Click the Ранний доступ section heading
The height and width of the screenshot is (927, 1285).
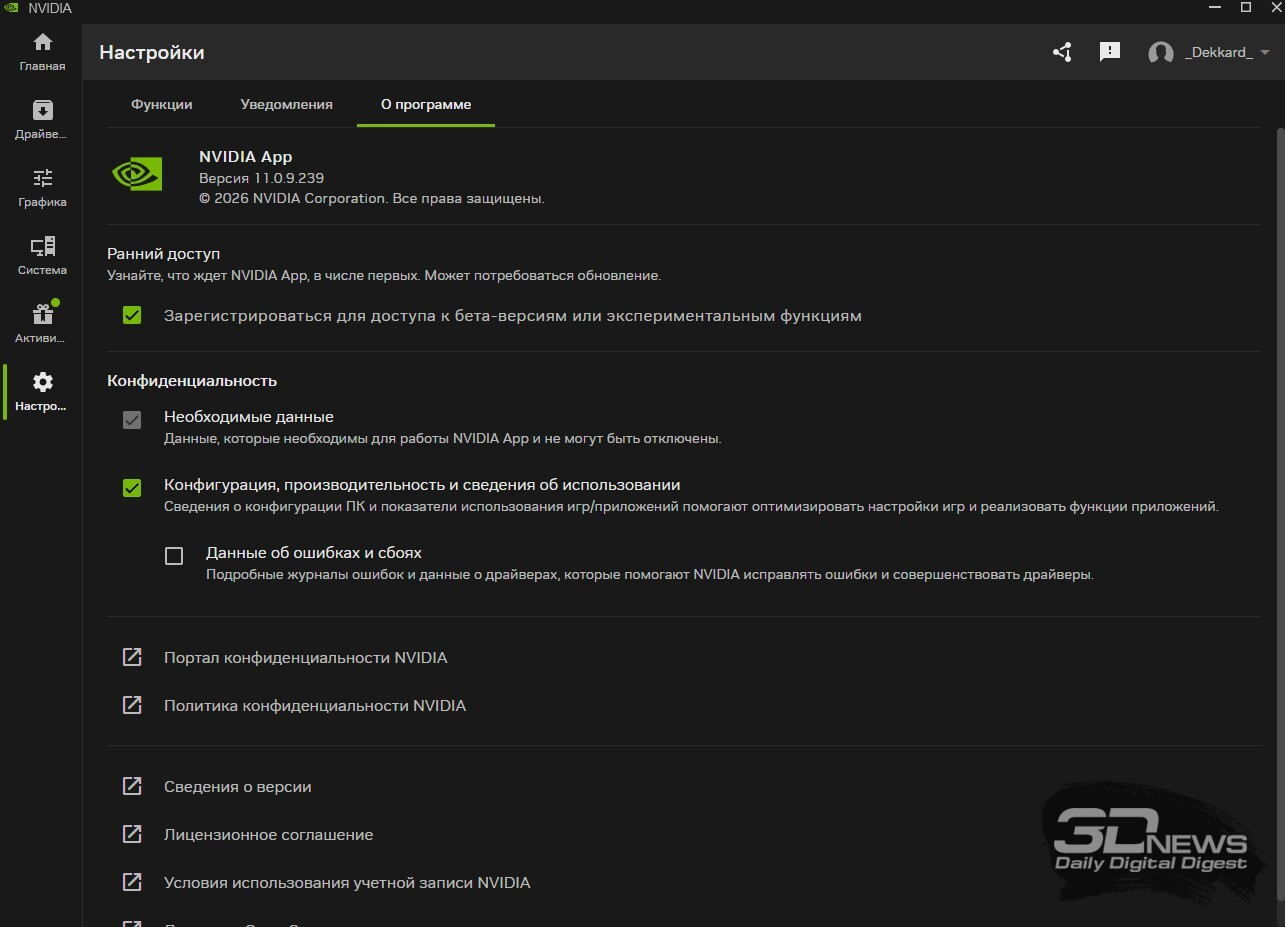point(164,254)
